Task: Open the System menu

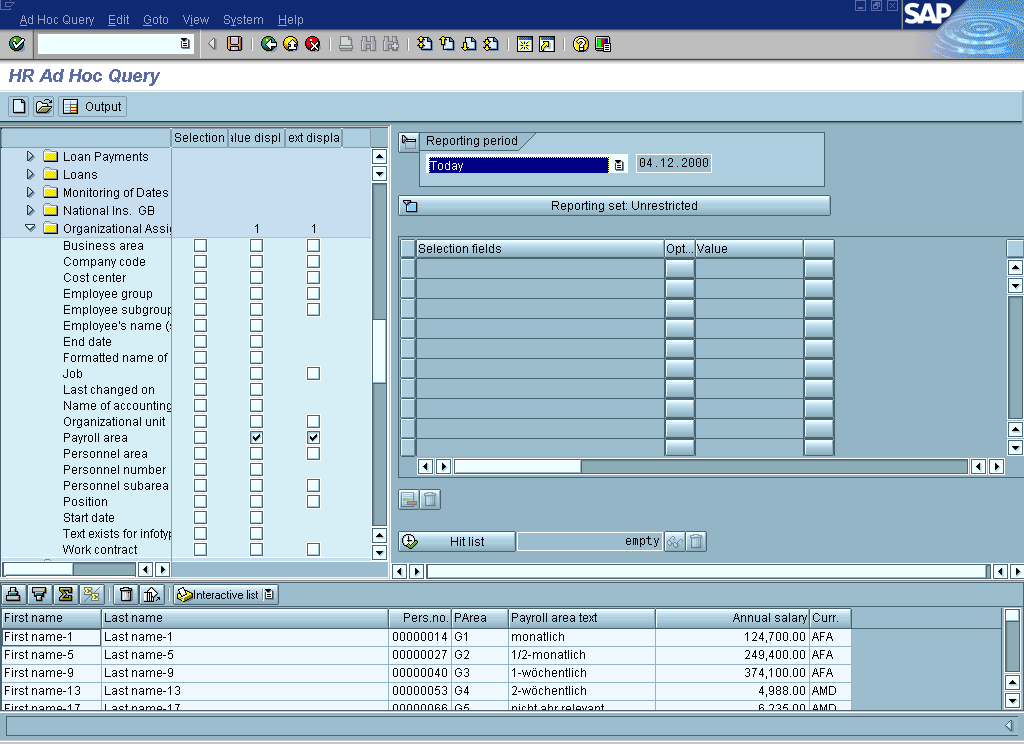Action: click(243, 20)
